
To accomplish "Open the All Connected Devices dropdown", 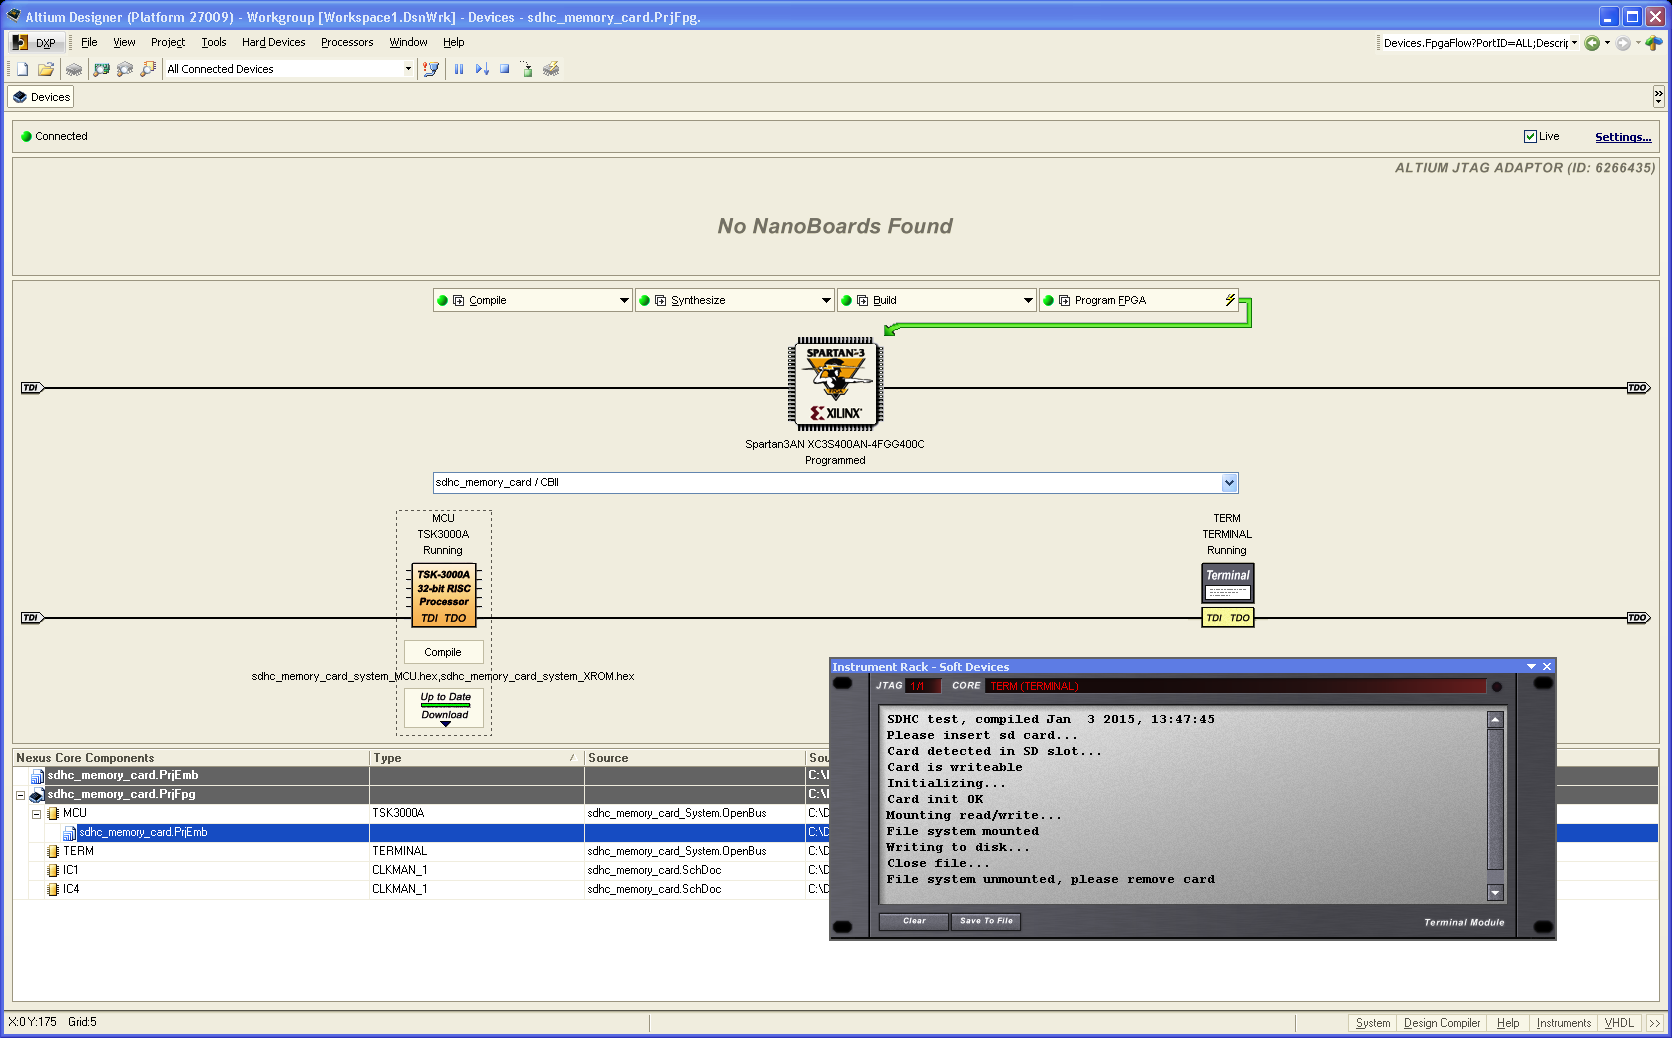I will click(x=408, y=69).
